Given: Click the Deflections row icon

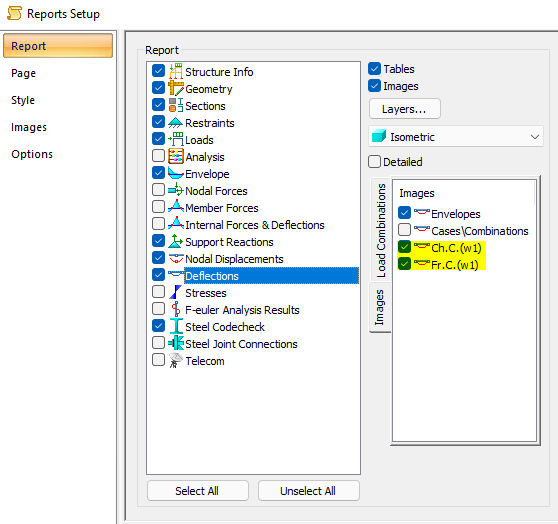Looking at the screenshot, I should click(176, 275).
